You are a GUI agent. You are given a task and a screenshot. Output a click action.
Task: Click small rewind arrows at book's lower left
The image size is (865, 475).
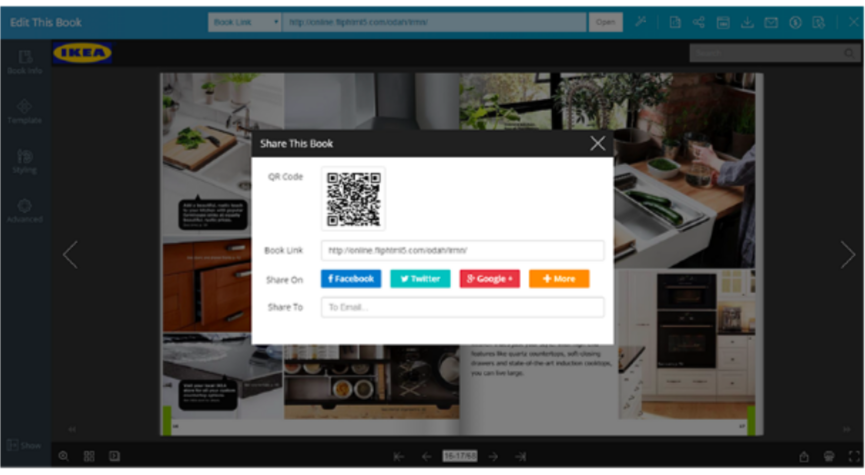click(72, 429)
